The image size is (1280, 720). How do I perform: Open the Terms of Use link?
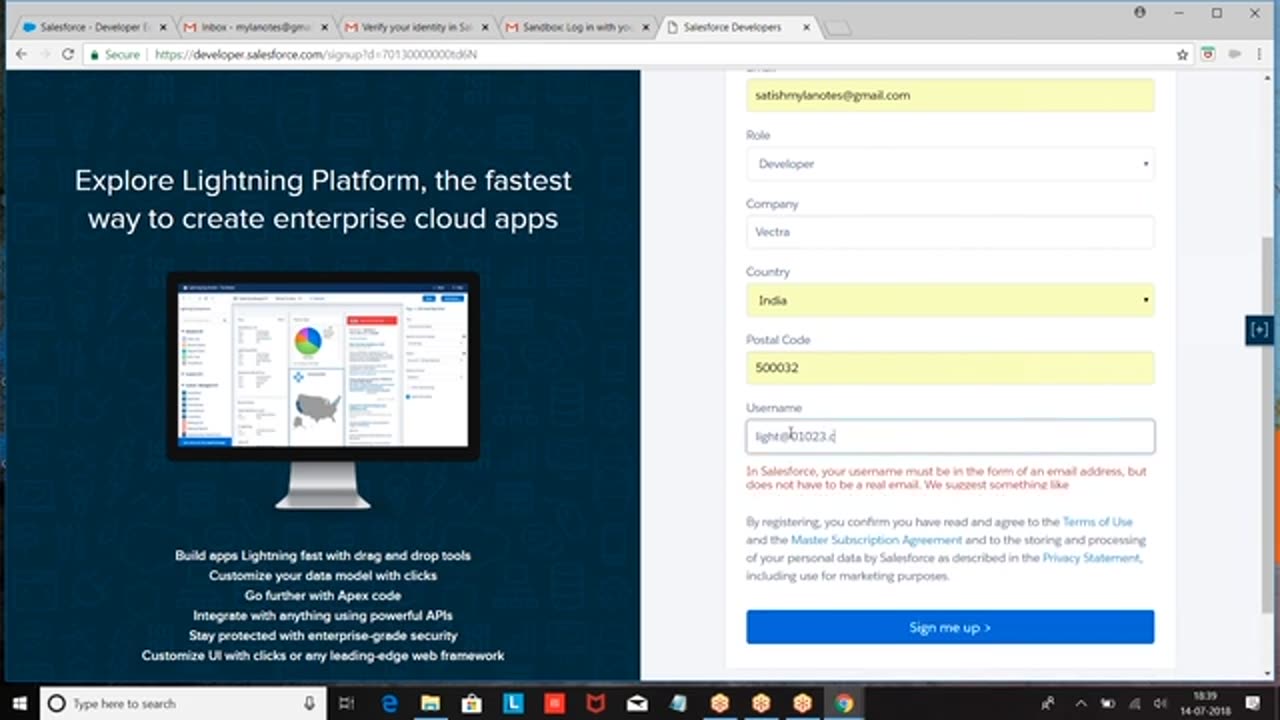pos(1097,522)
